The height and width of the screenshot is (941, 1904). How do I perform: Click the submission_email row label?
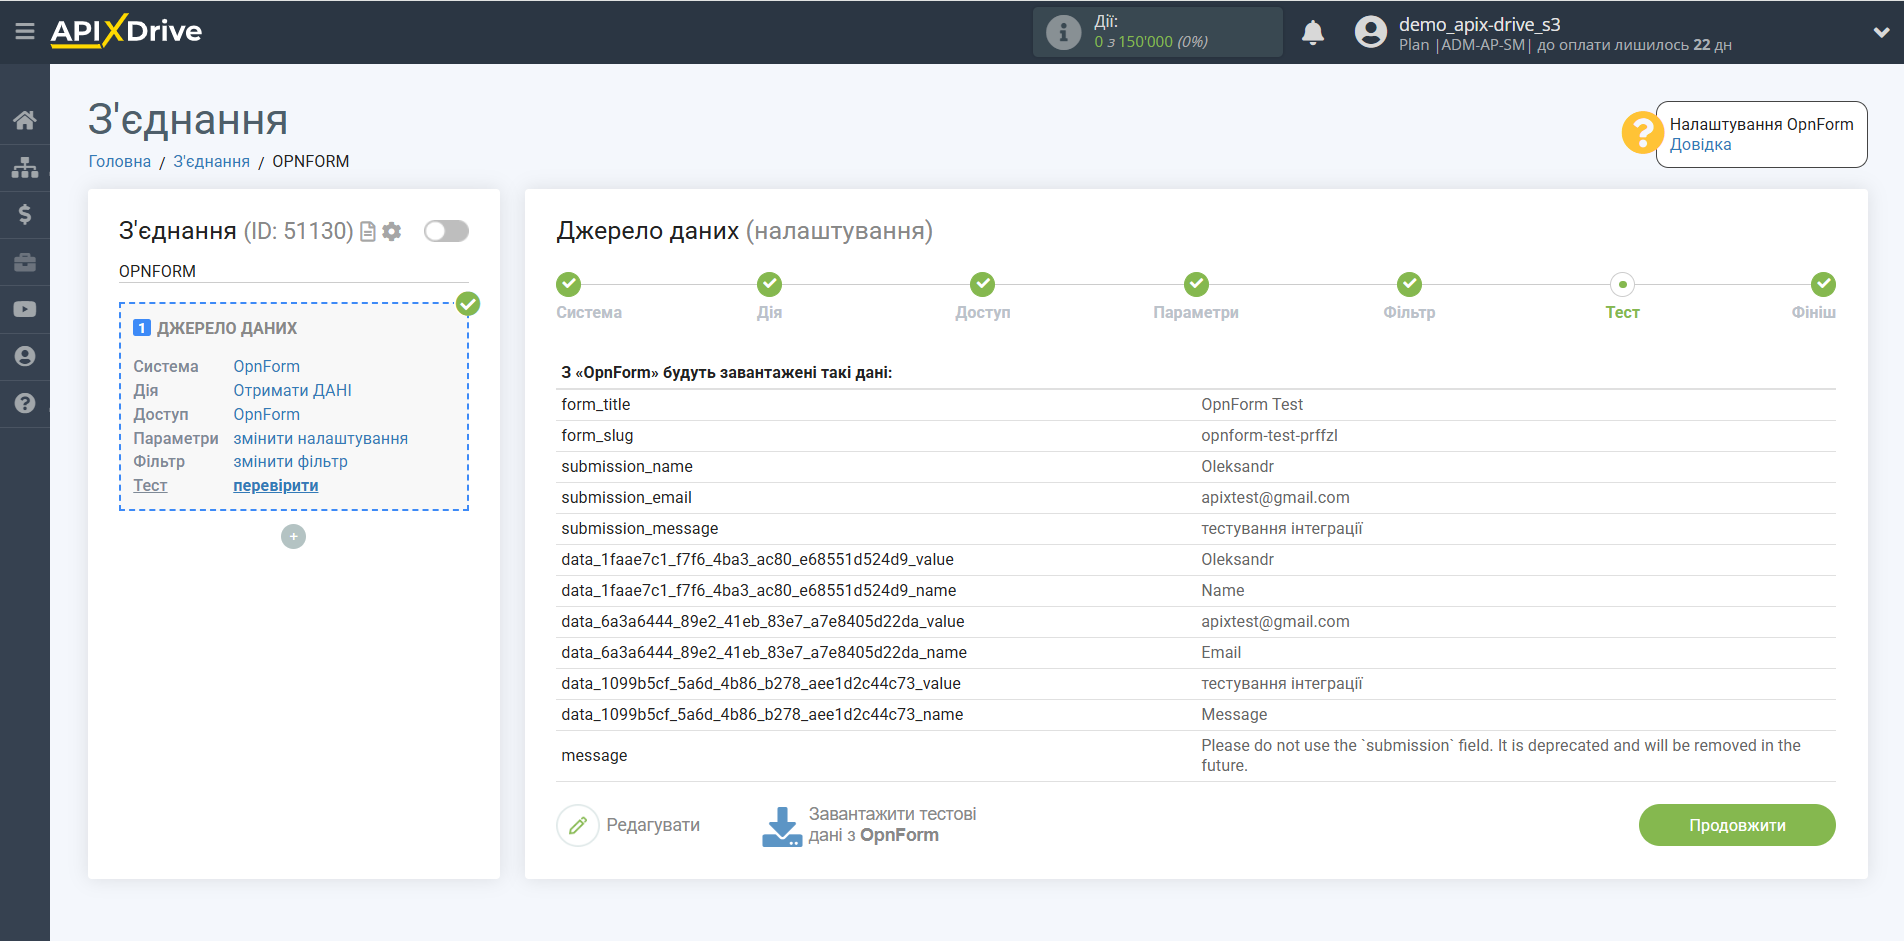click(x=626, y=497)
